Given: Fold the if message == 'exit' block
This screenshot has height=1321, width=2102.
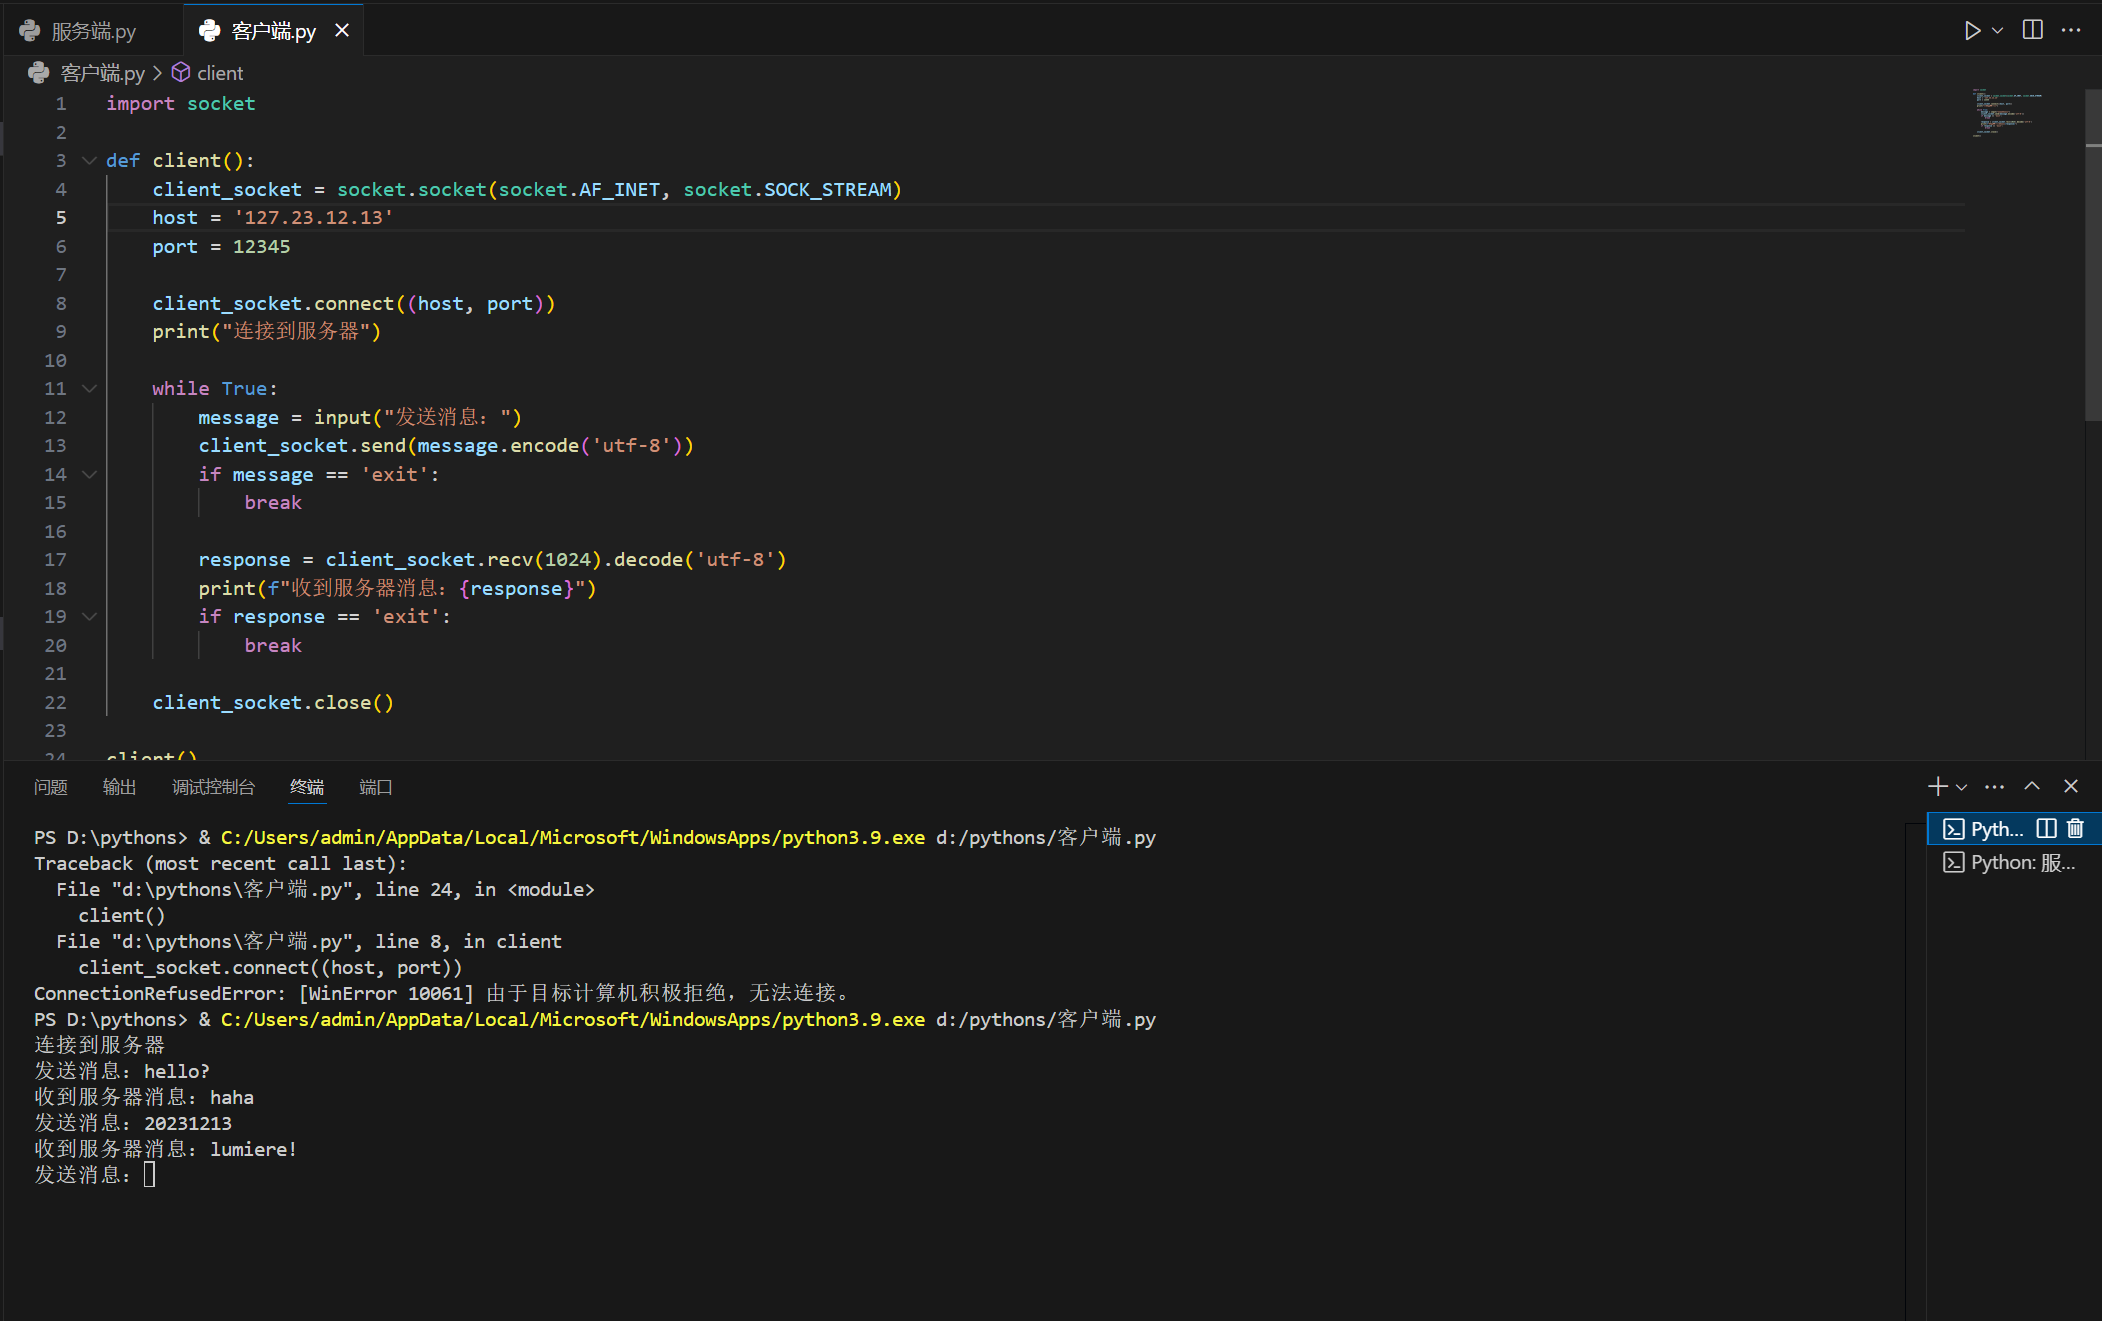Looking at the screenshot, I should point(89,474).
